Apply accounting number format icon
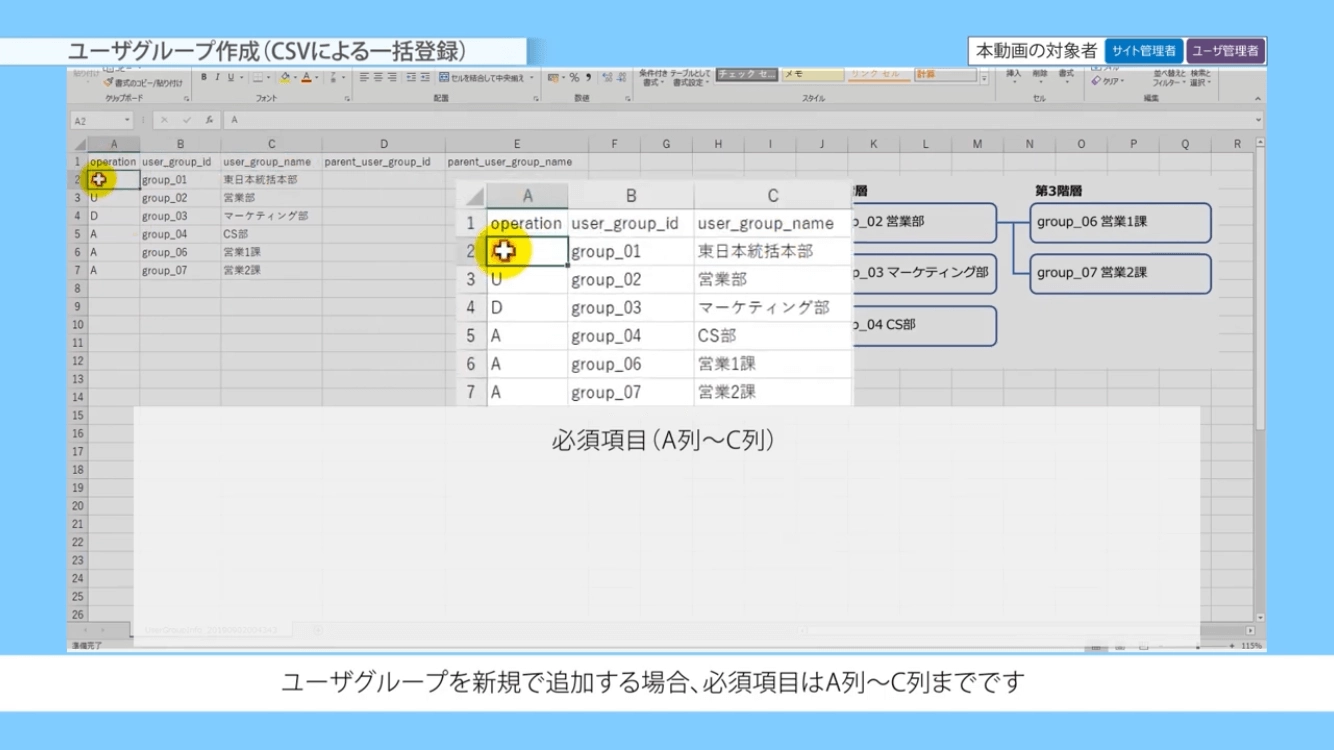 [553, 77]
